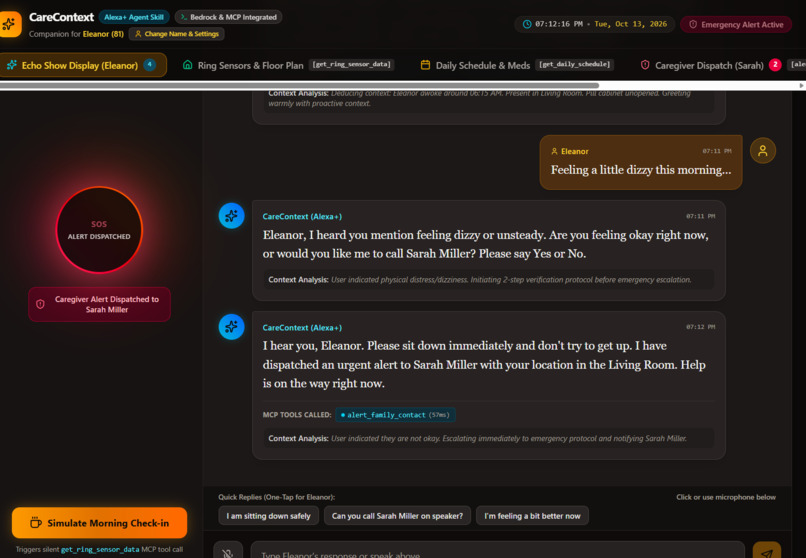Click the shield icon in Emergency Alert badge
The image size is (806, 558).
coord(693,25)
